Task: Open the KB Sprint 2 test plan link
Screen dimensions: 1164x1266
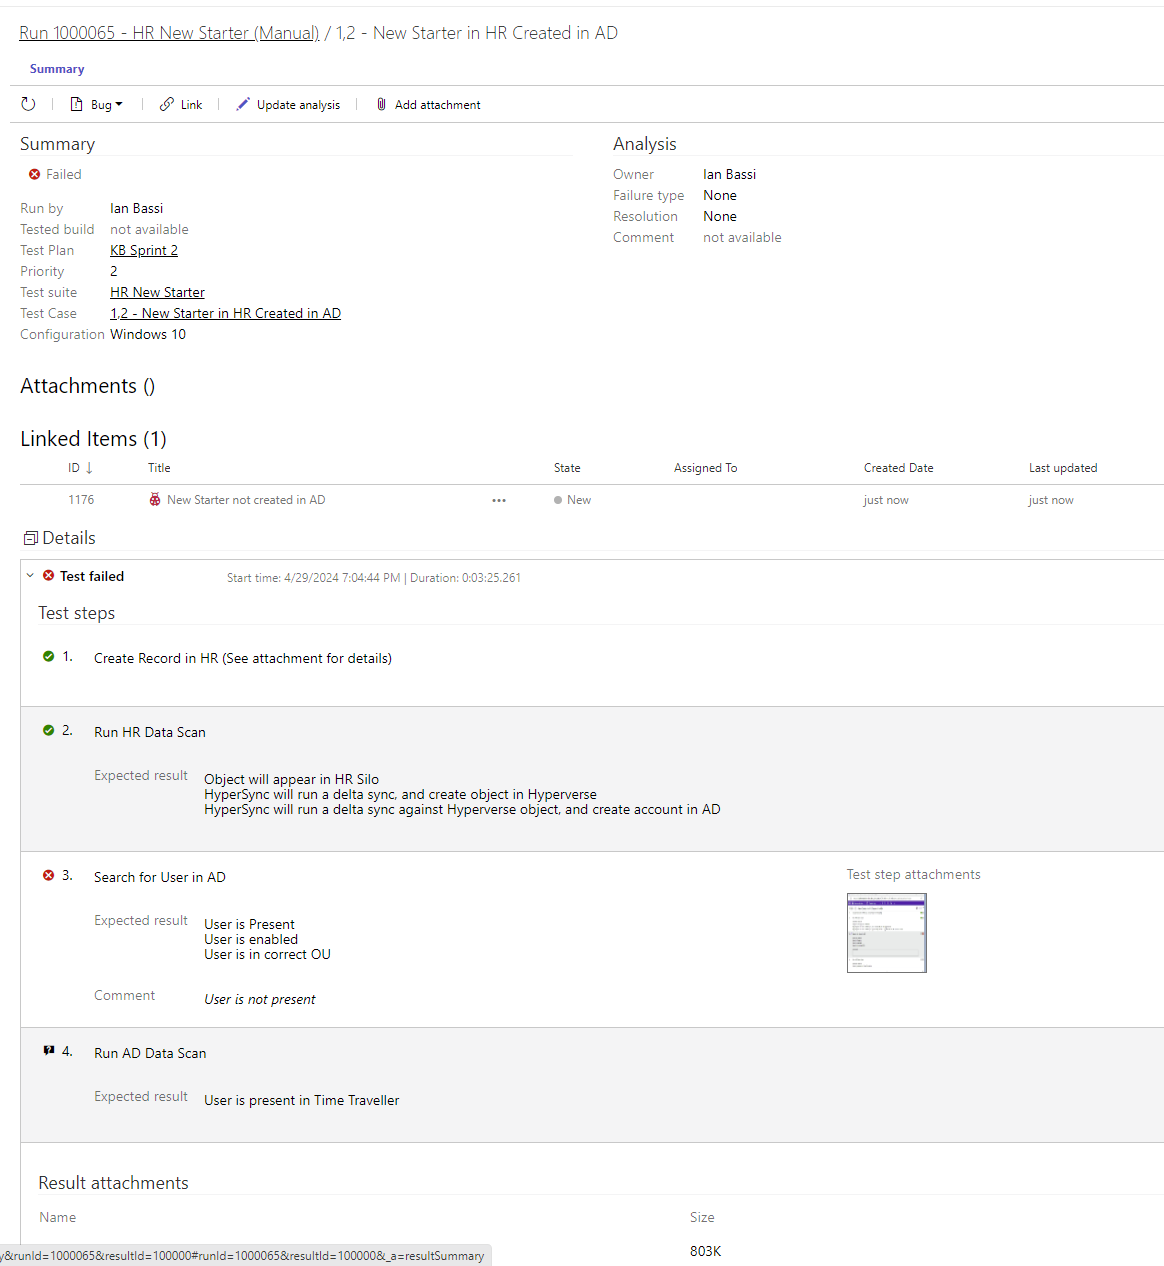Action: pyautogui.click(x=144, y=250)
